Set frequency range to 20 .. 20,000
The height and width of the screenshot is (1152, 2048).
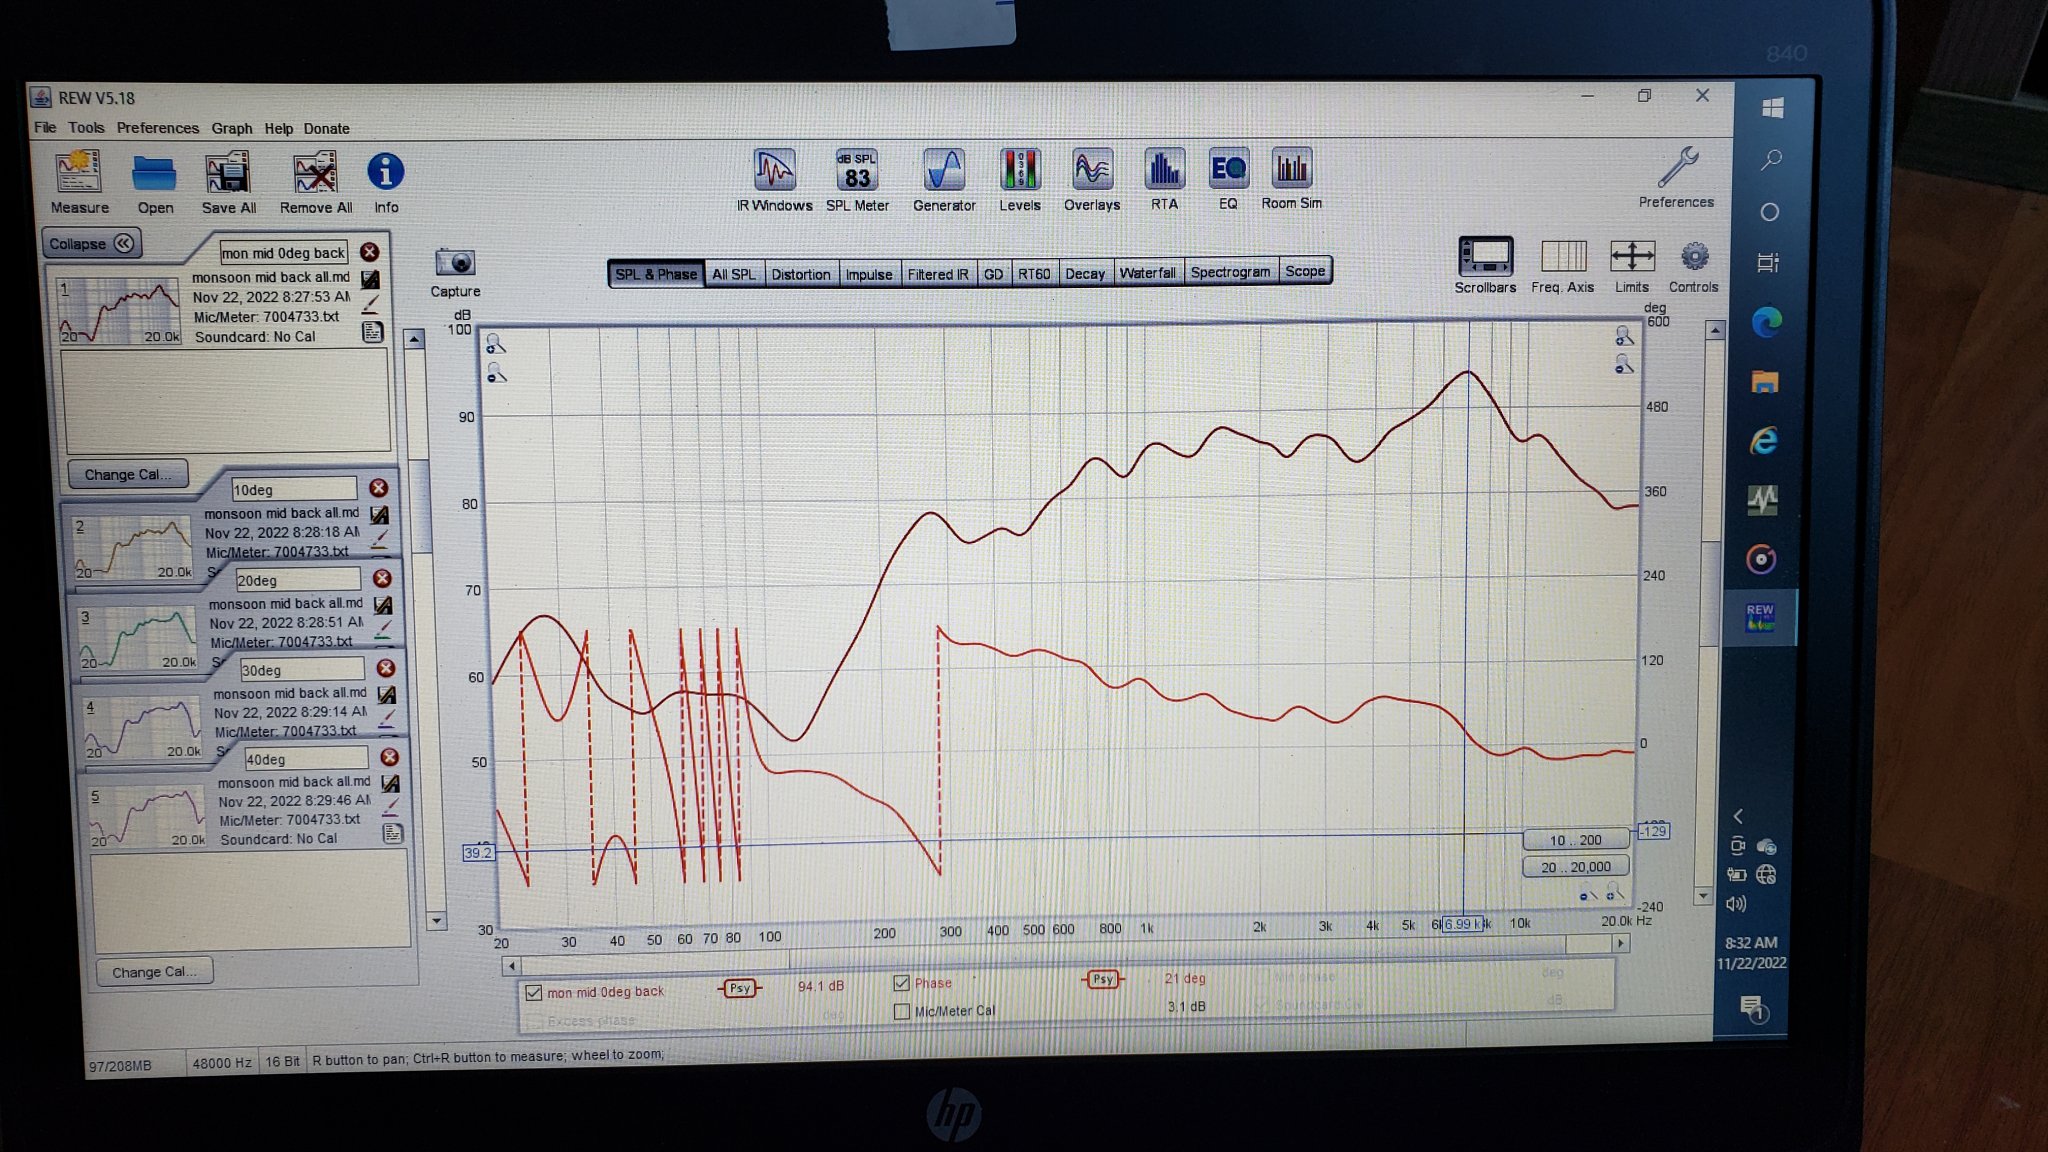pos(1575,867)
